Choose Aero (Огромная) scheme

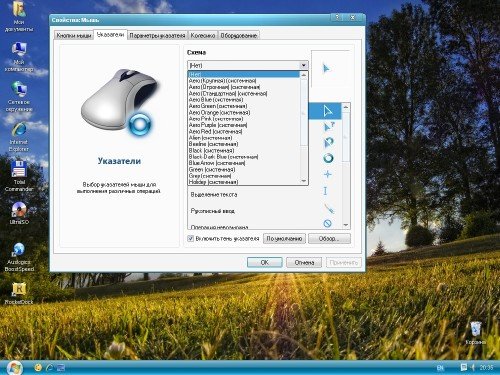[244, 87]
